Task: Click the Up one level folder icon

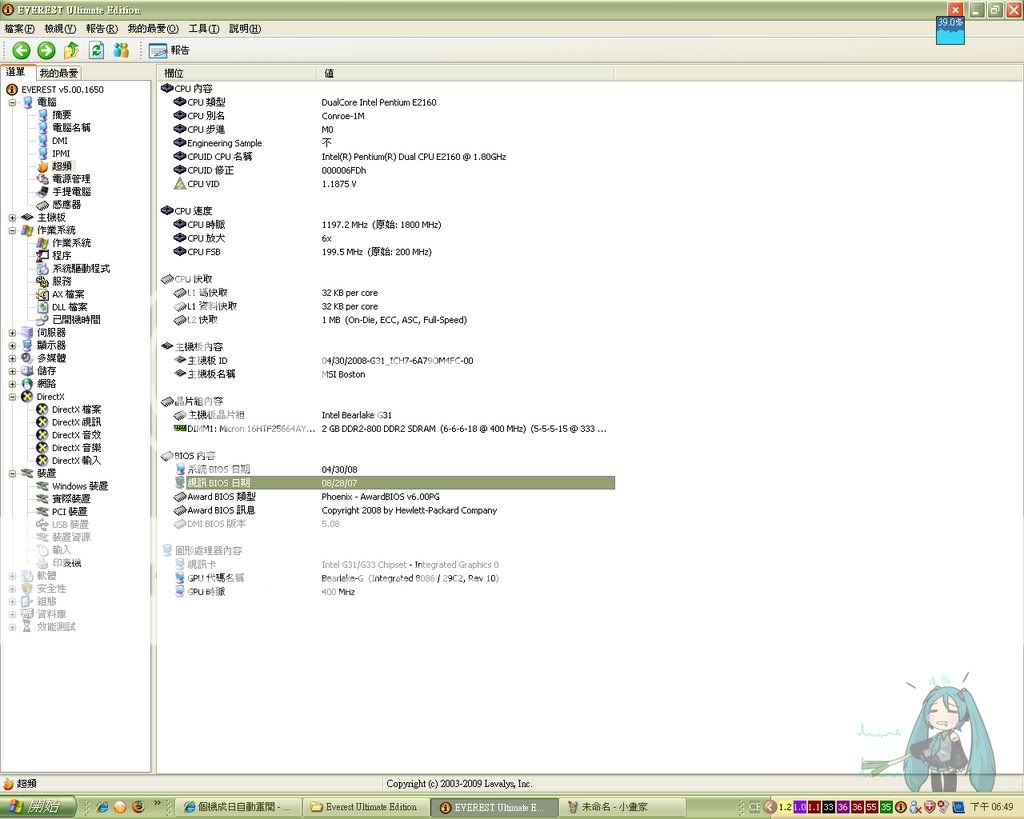Action: (71, 50)
